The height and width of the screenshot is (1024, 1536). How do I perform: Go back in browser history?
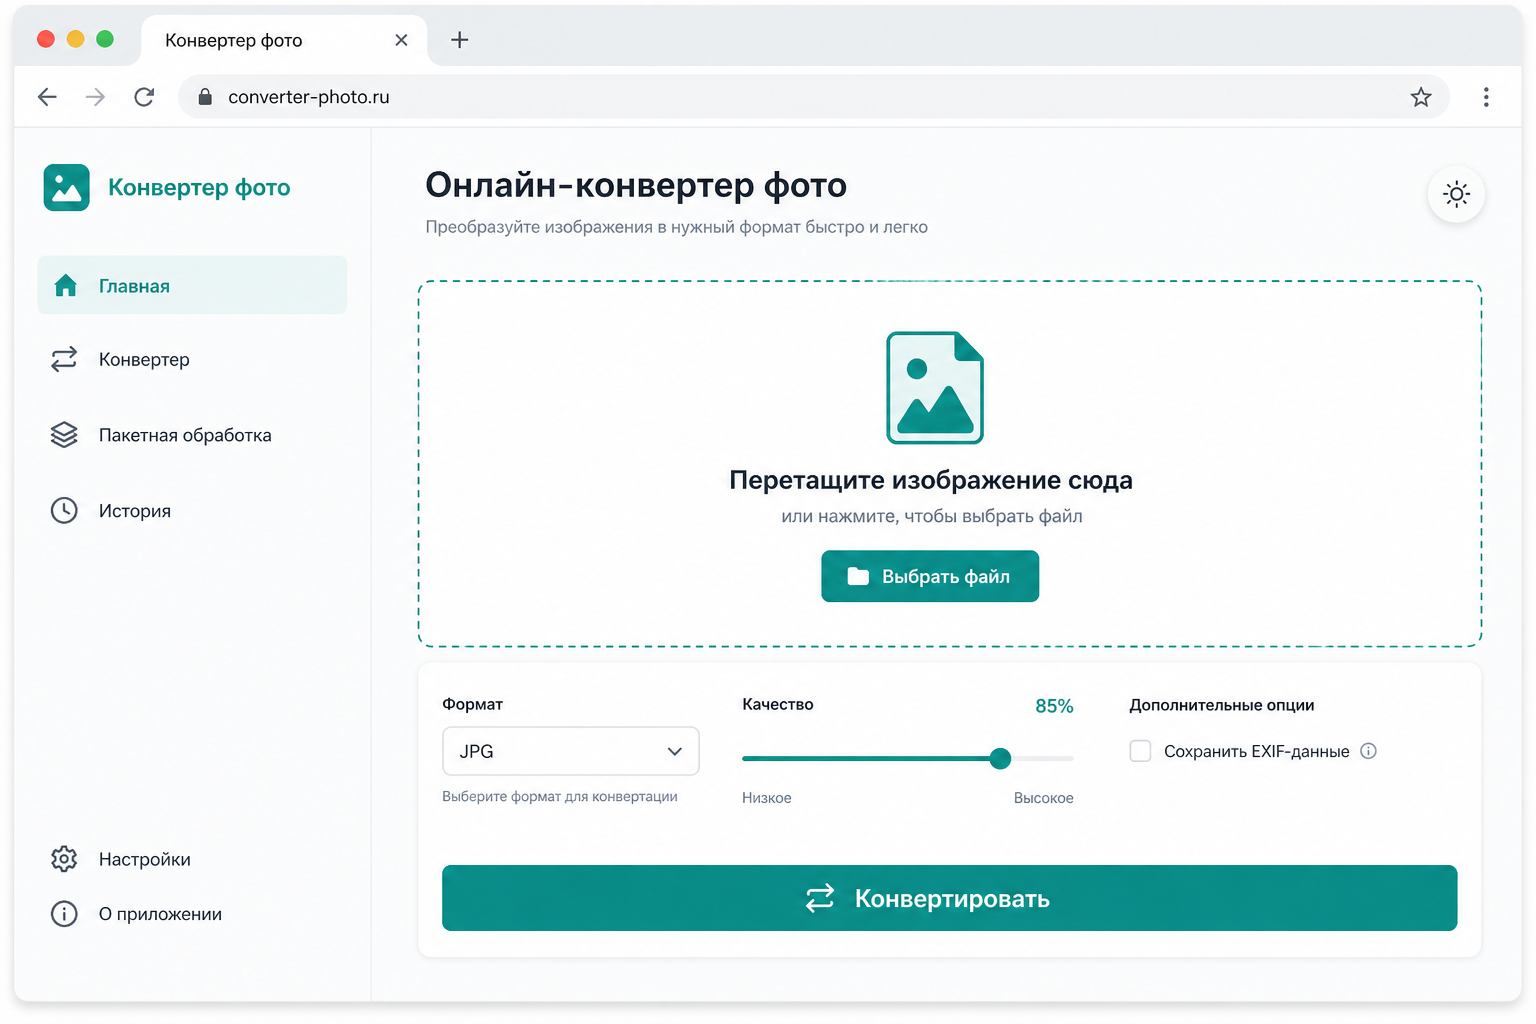tap(47, 97)
